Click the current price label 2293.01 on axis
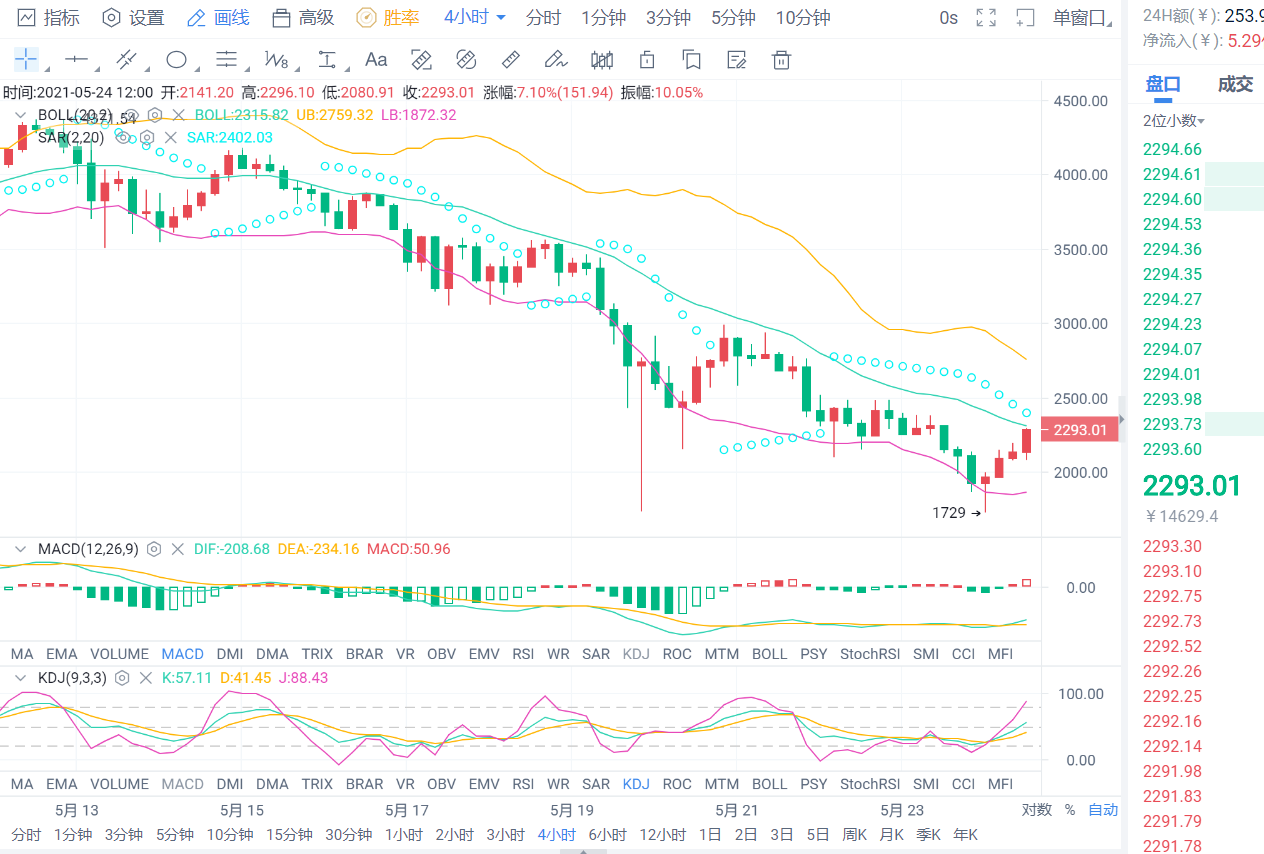This screenshot has width=1264, height=854. [x=1078, y=430]
